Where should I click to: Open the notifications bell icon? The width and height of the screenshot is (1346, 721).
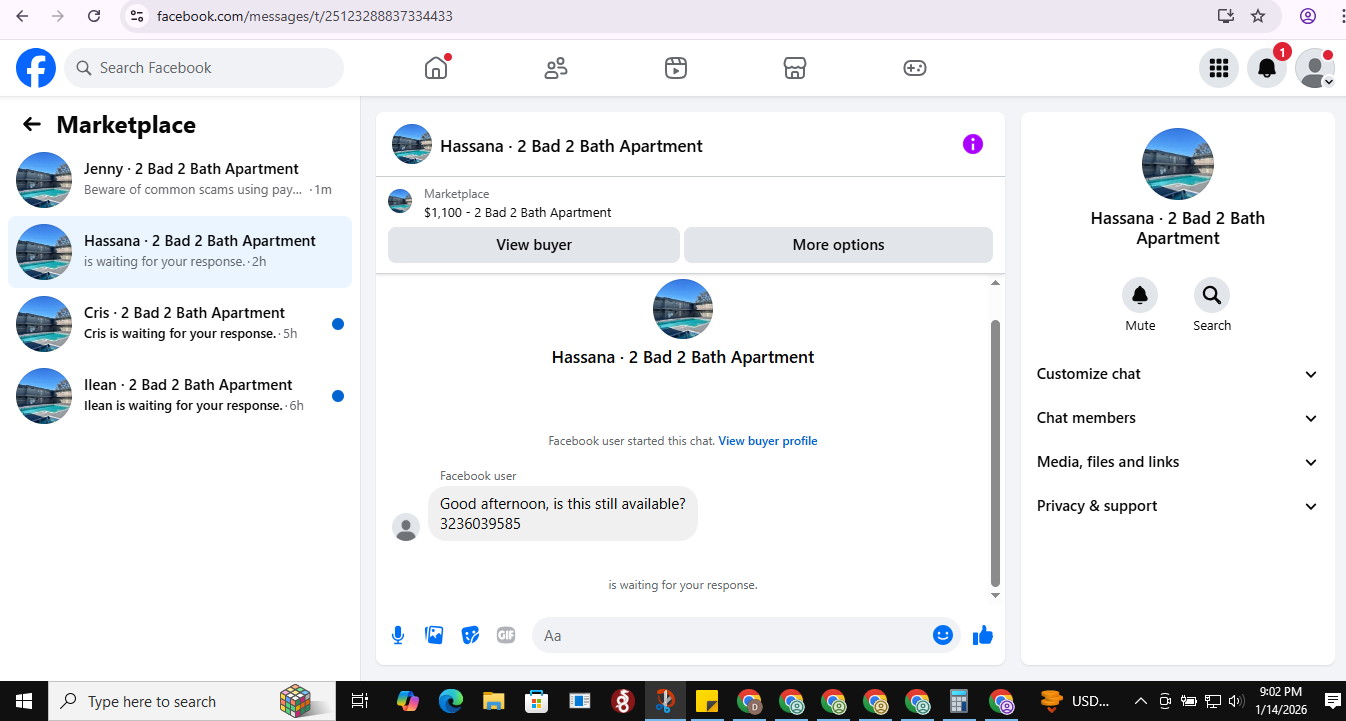pos(1267,68)
